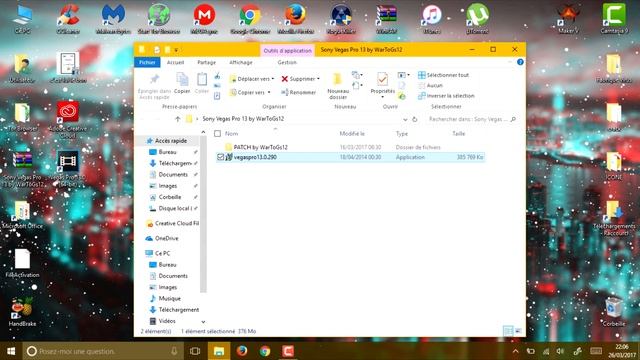This screenshot has width=640, height=360.
Task: Sort by the Taille column header
Action: coord(458,133)
